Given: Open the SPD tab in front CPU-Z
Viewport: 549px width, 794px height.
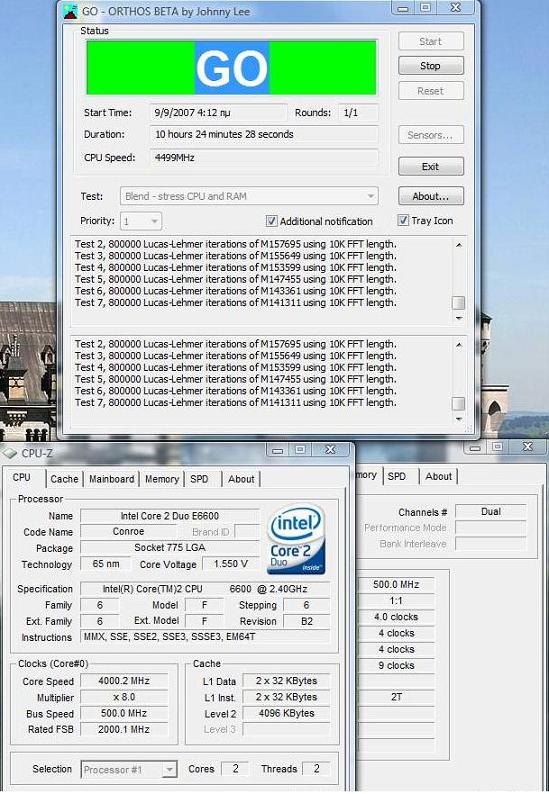Looking at the screenshot, I should coord(199,479).
